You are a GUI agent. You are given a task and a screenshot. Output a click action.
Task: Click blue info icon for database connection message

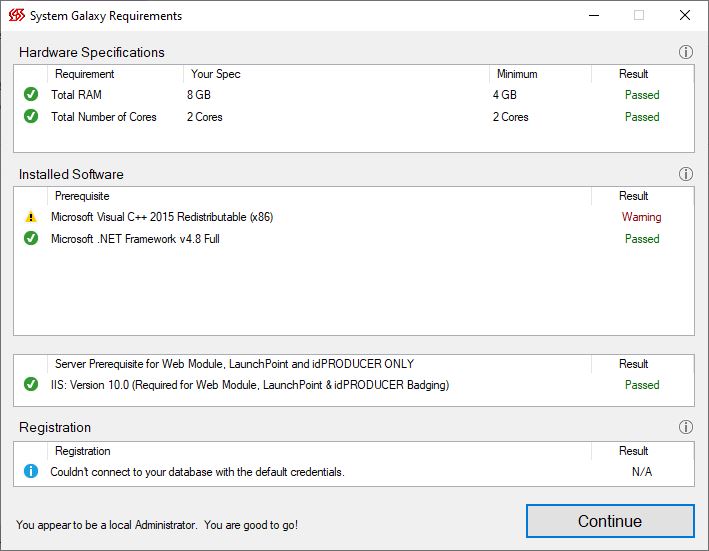point(31,471)
